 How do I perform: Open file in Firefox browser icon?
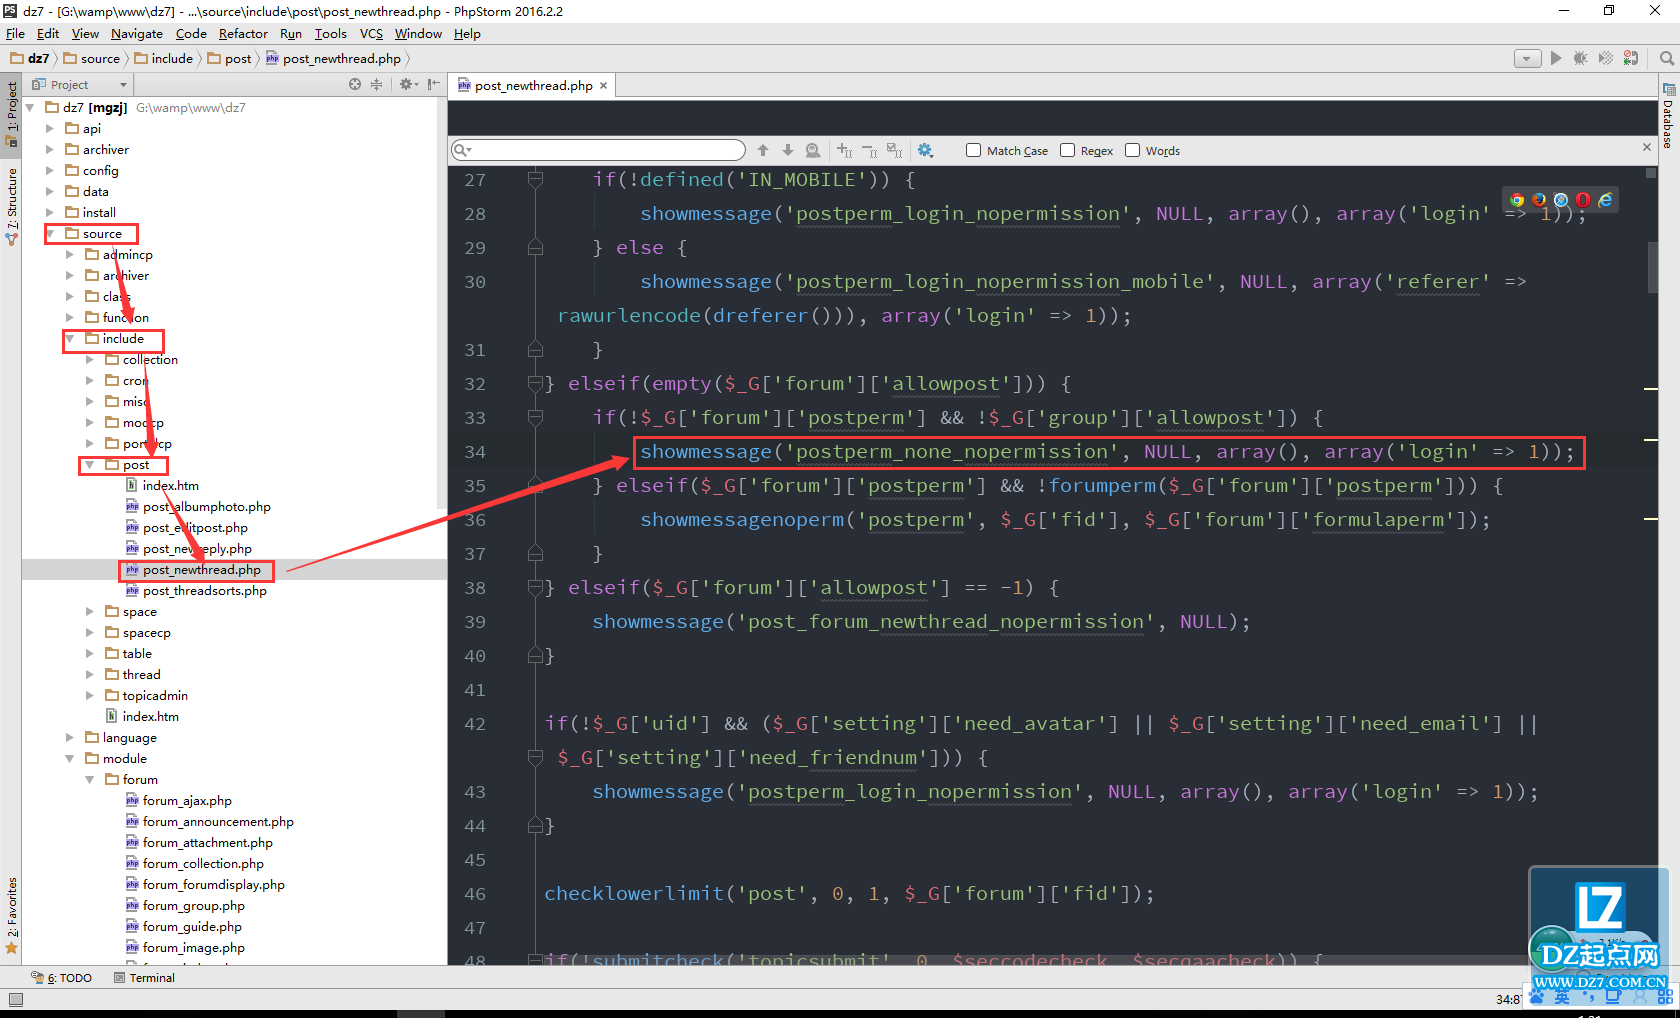1539,200
